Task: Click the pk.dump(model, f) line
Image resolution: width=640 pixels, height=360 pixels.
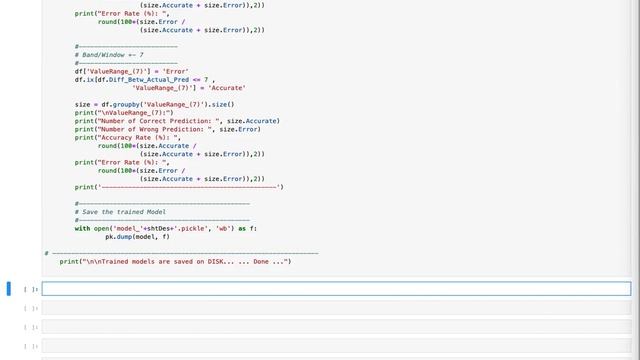Action: pyautogui.click(x=138, y=237)
